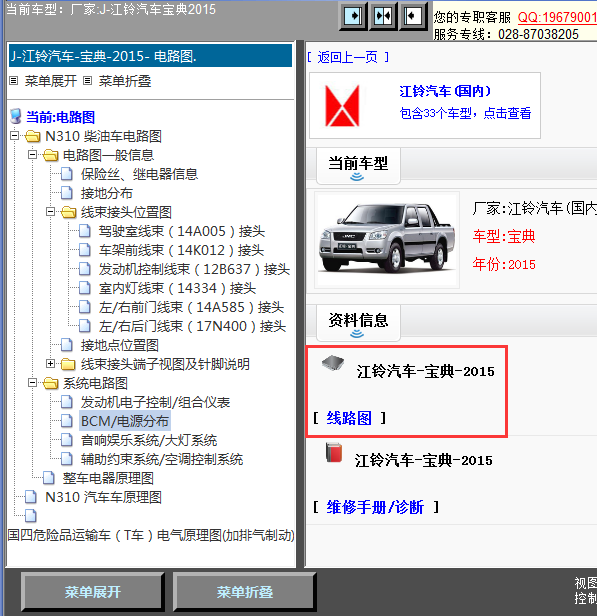
Task: Click the 当前:电路图 label text
Action: pyautogui.click(x=60, y=117)
